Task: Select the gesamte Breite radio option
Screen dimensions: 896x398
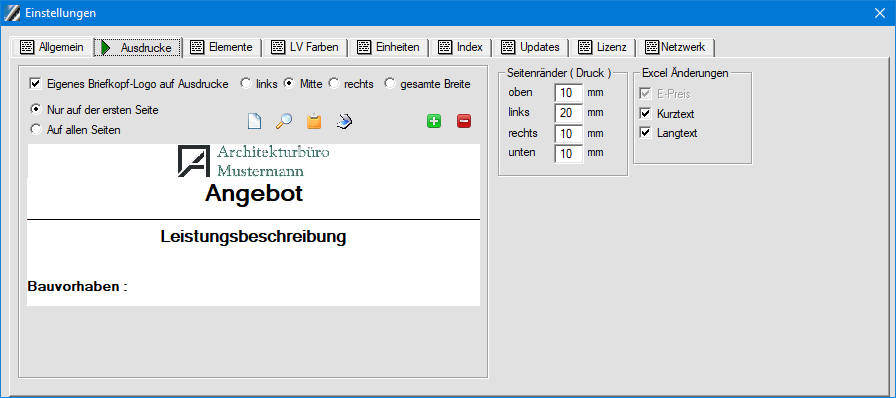Action: [x=390, y=84]
